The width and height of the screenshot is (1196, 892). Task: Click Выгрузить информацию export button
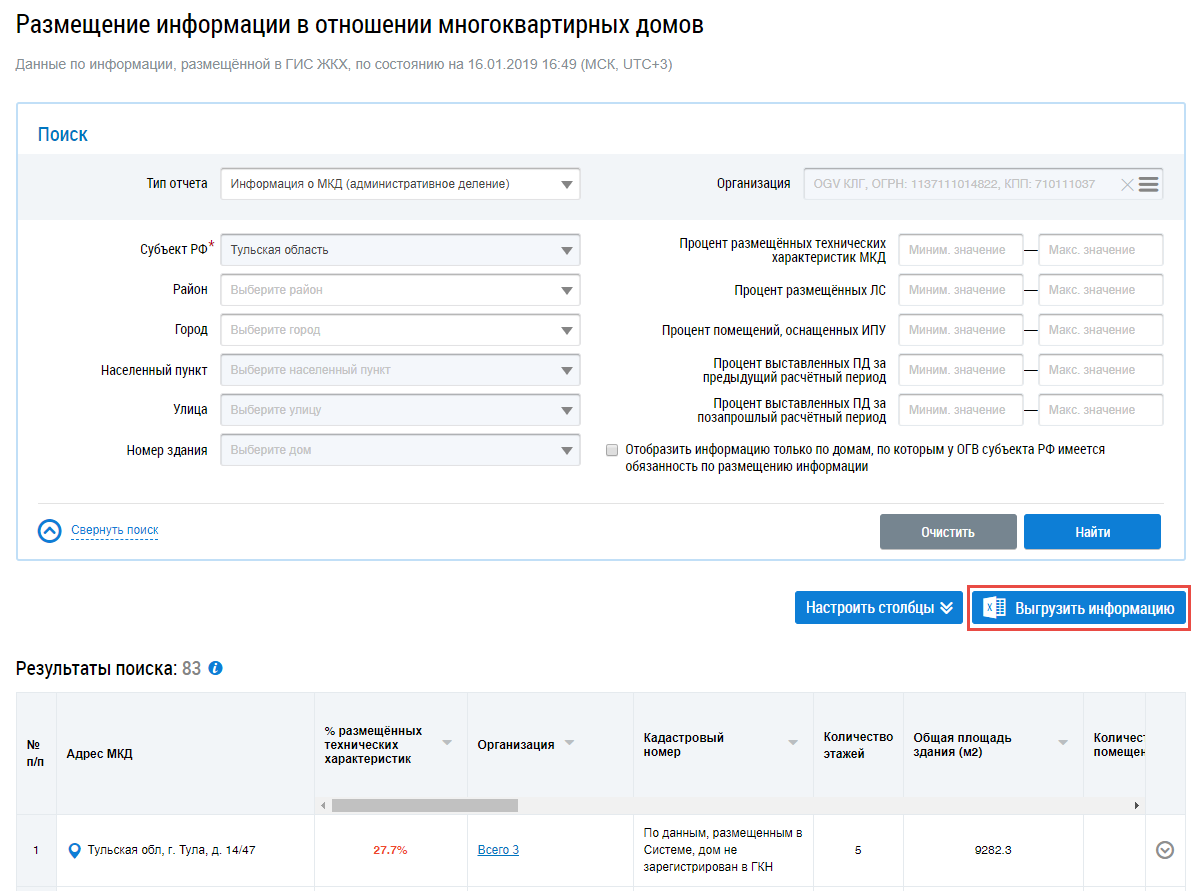(x=1079, y=608)
